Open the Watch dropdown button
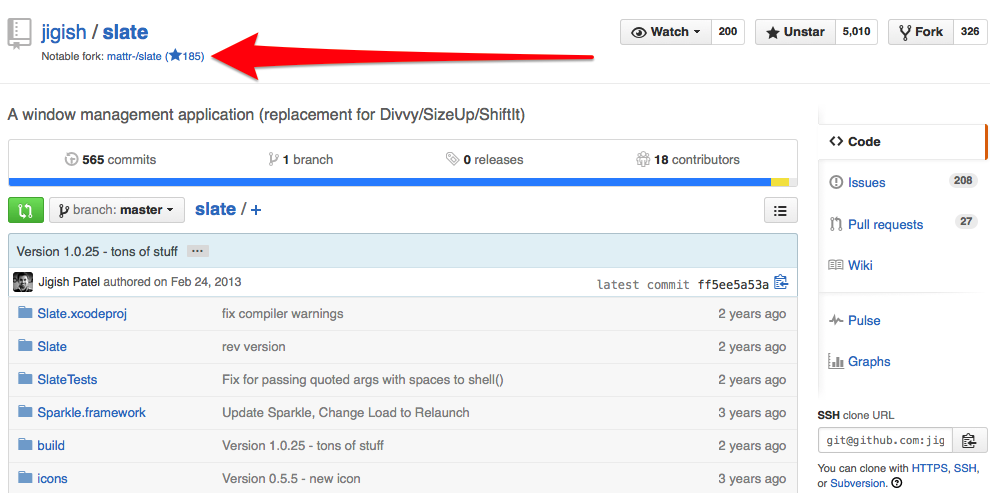The width and height of the screenshot is (990, 493). (x=665, y=32)
